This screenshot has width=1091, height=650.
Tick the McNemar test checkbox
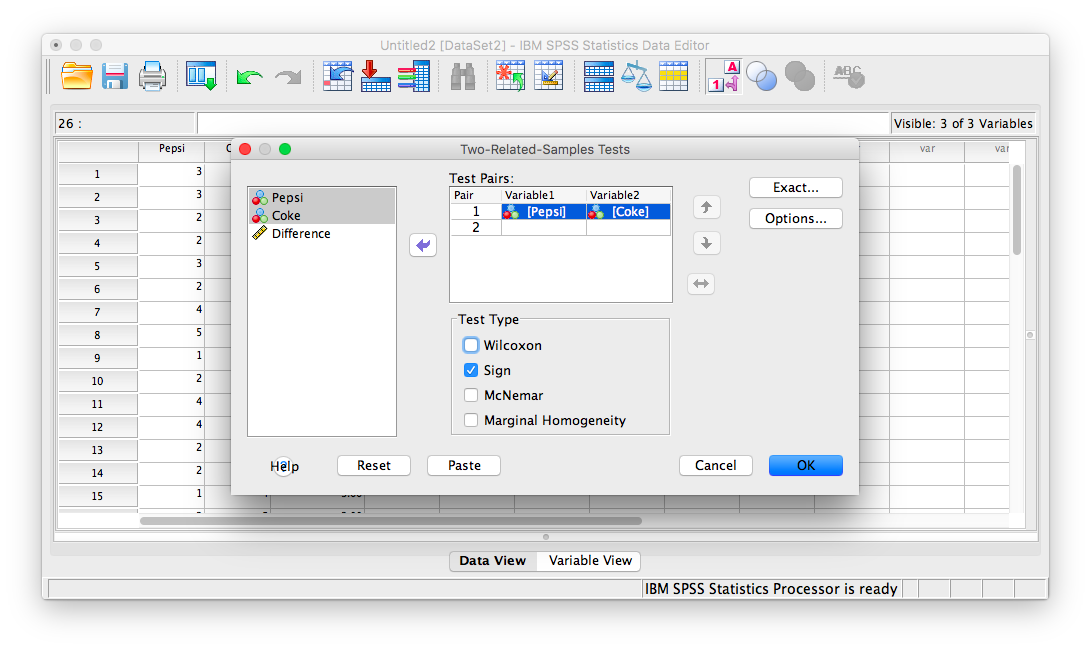471,395
